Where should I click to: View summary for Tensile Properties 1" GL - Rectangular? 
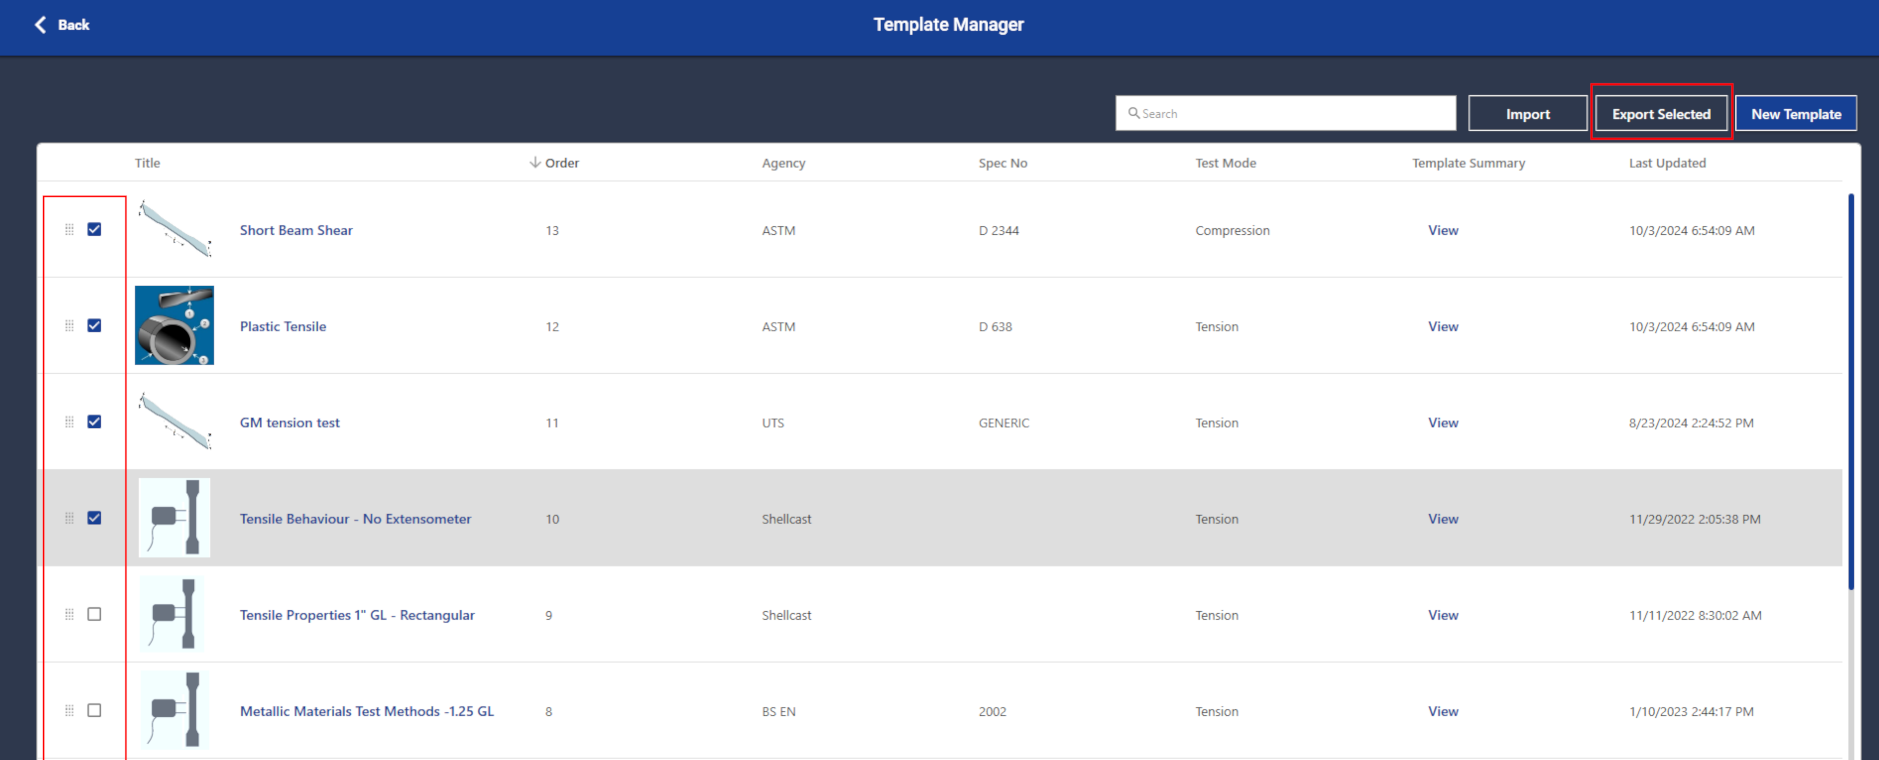1443,615
